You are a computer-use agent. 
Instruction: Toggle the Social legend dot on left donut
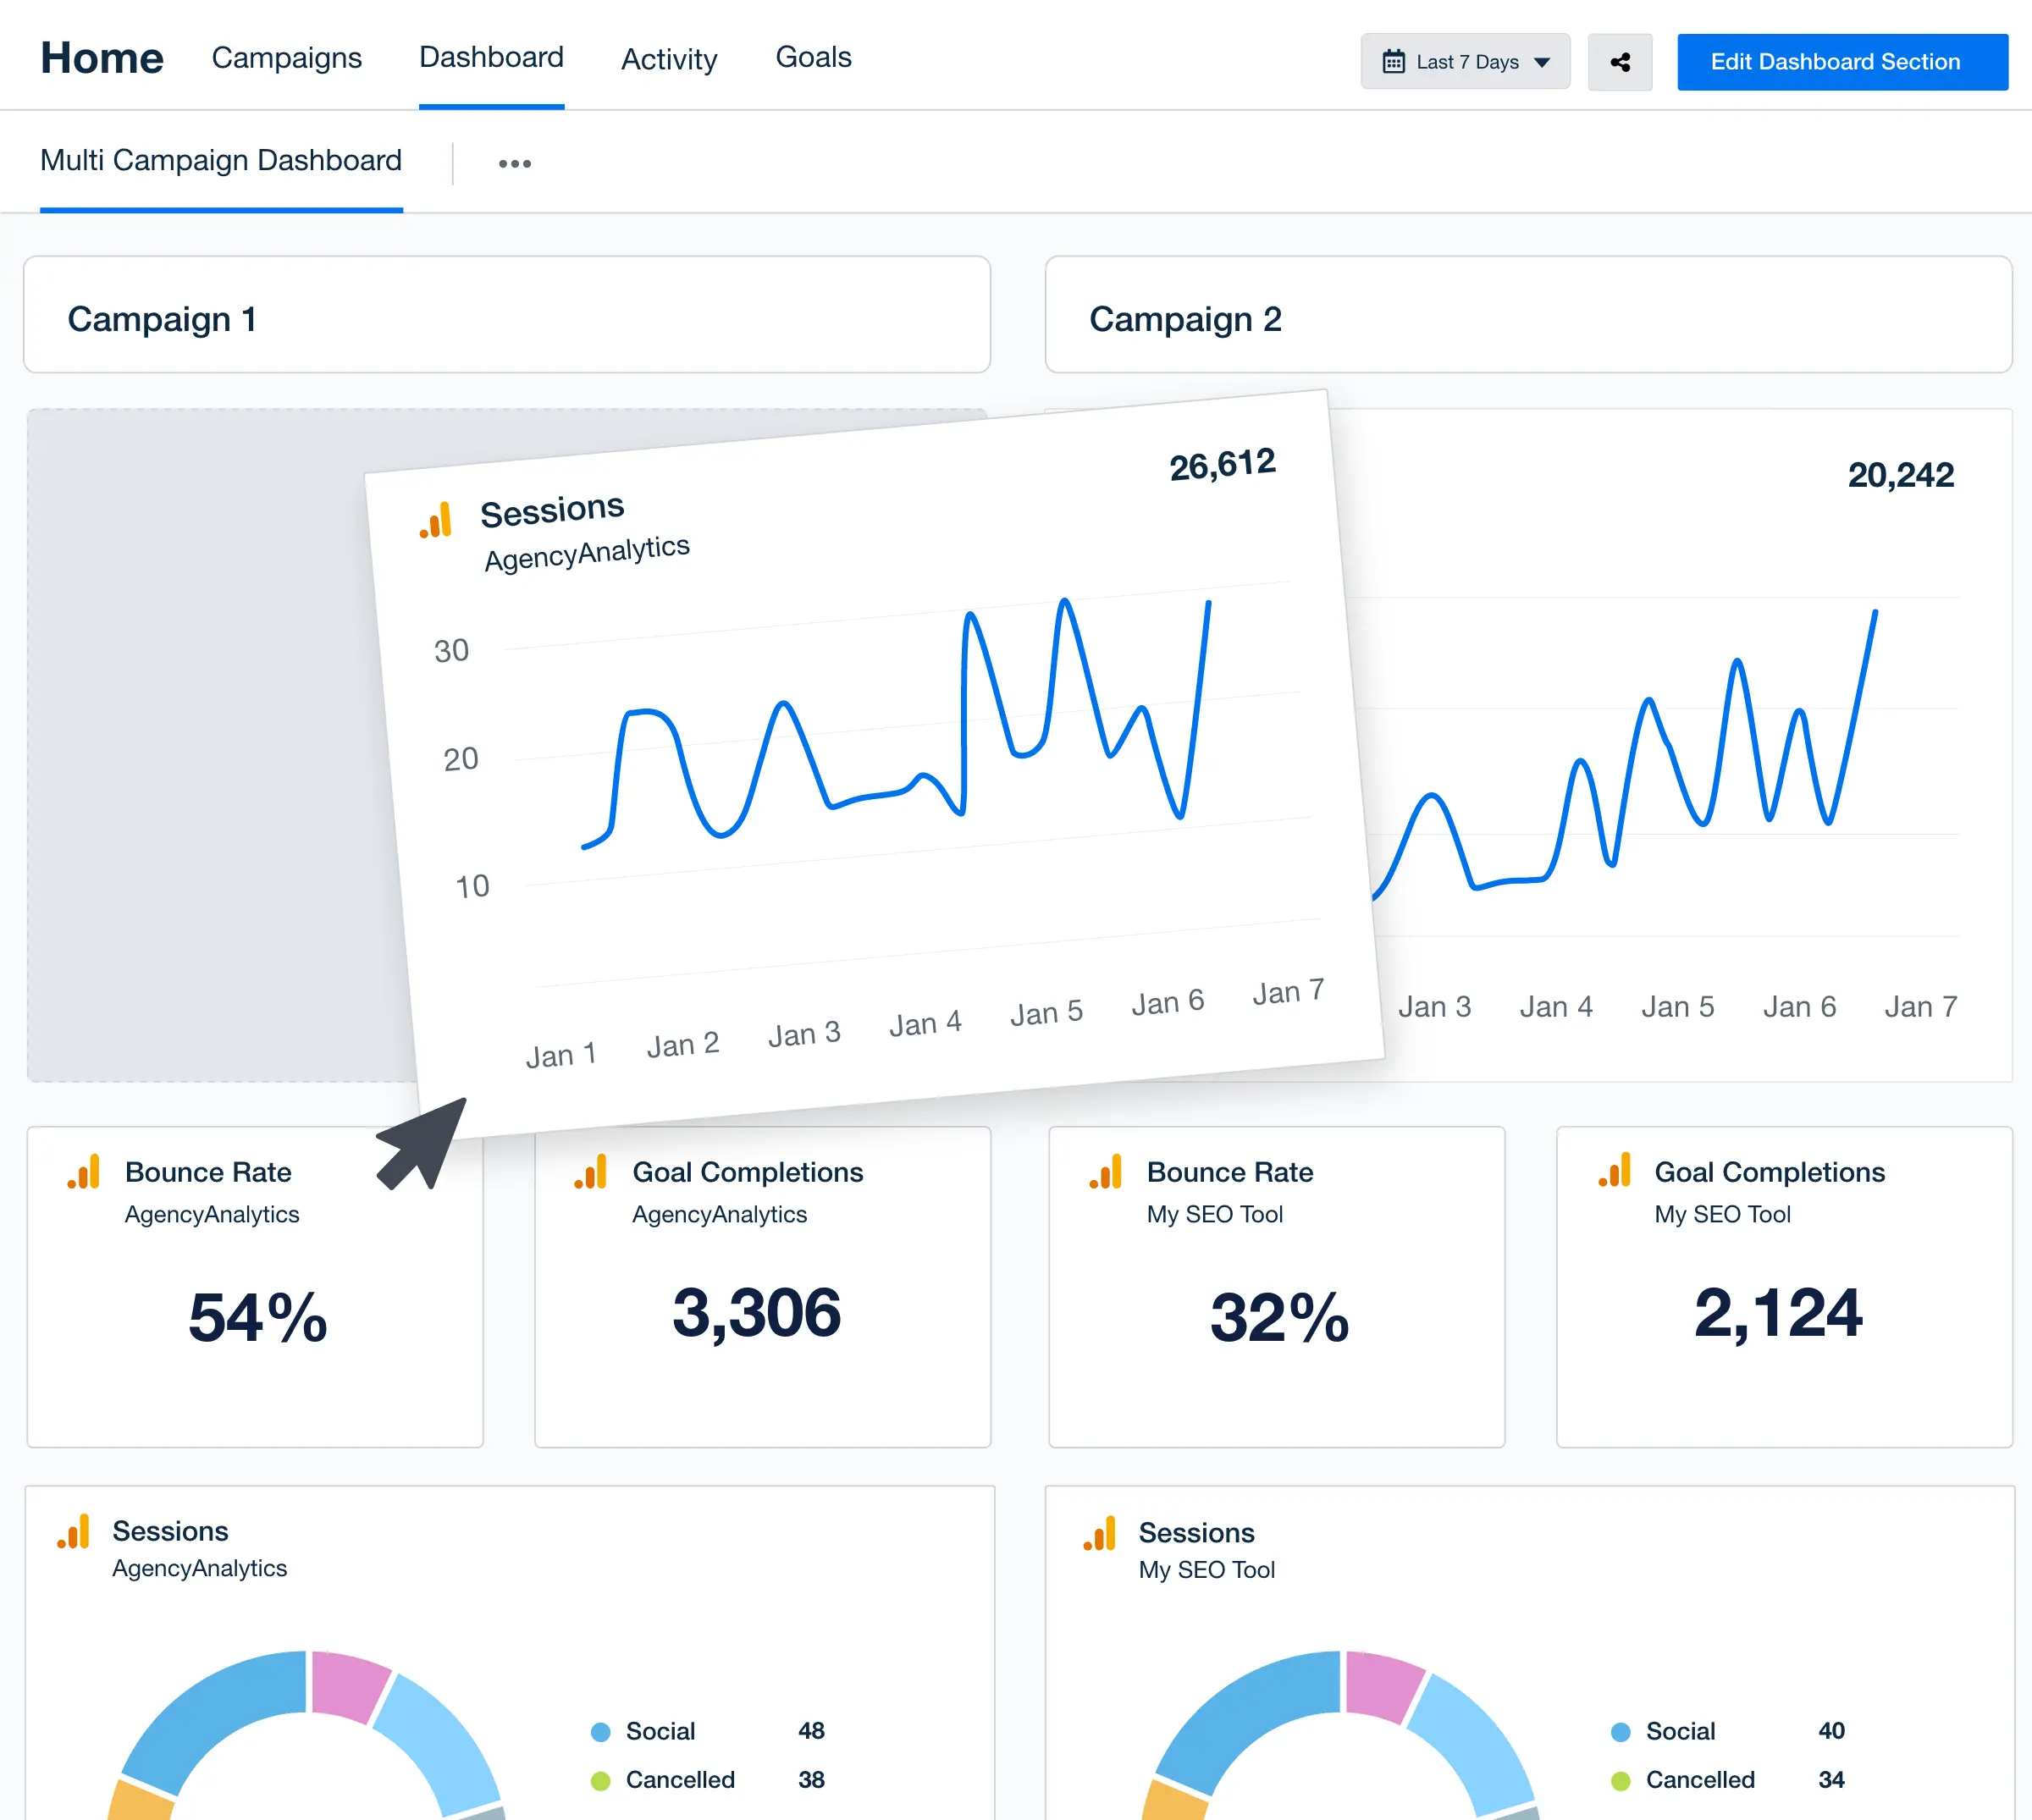pyautogui.click(x=602, y=1731)
